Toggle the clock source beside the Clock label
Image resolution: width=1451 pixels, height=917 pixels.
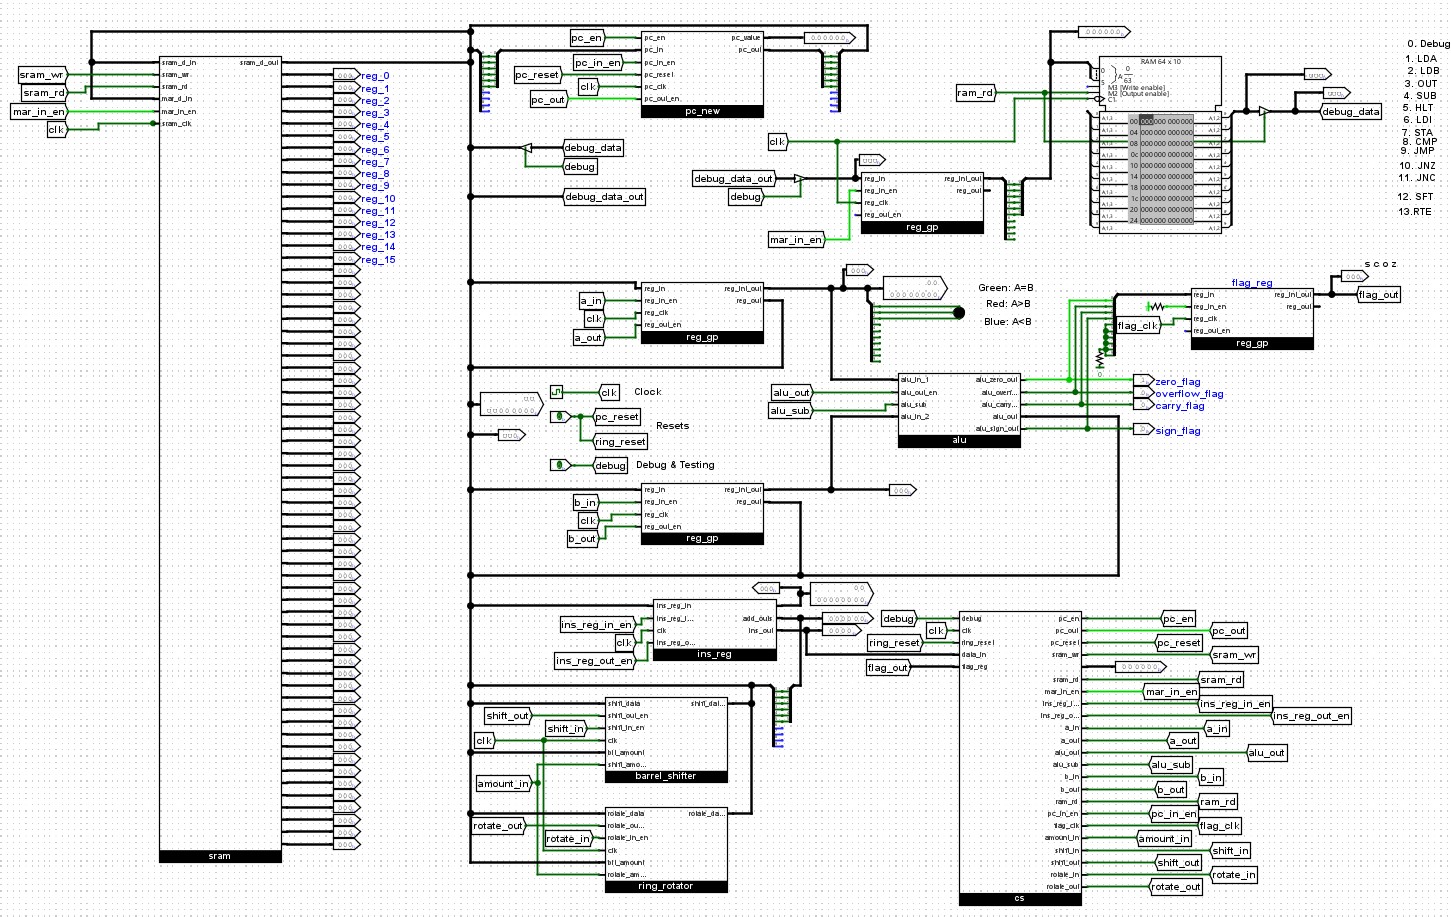click(x=556, y=392)
